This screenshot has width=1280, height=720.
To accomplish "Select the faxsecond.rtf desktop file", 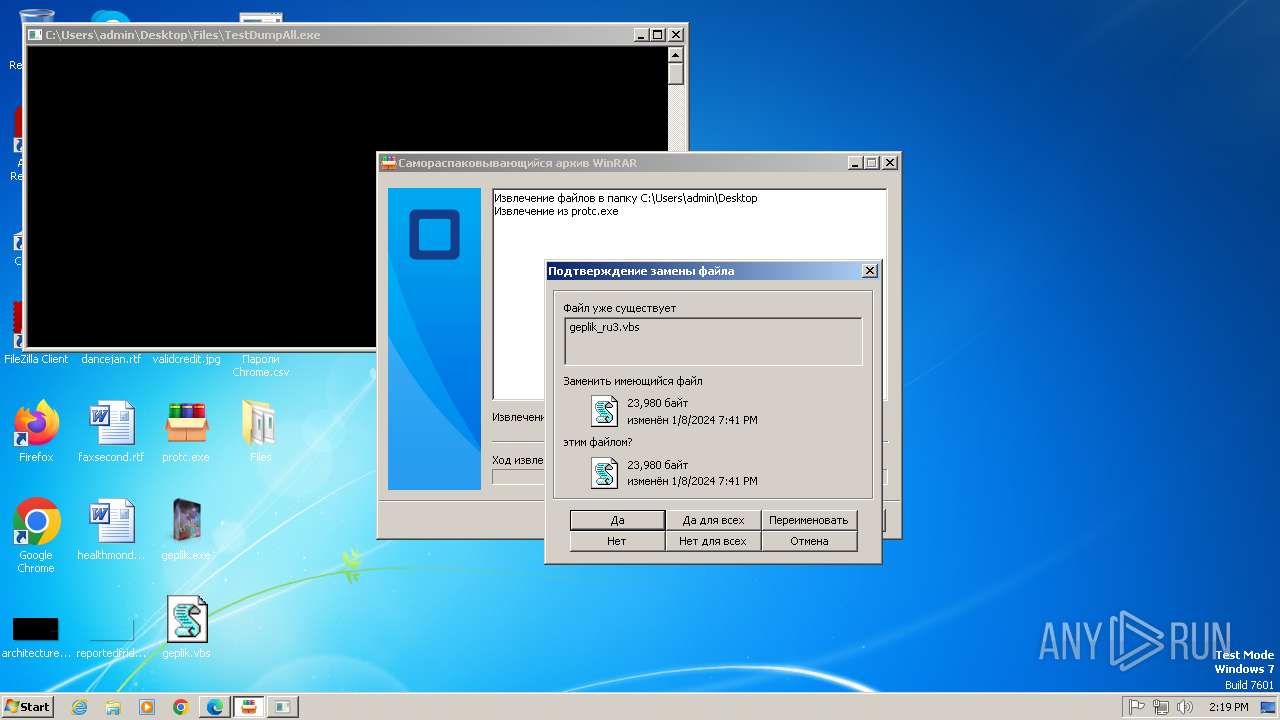I will tap(111, 431).
